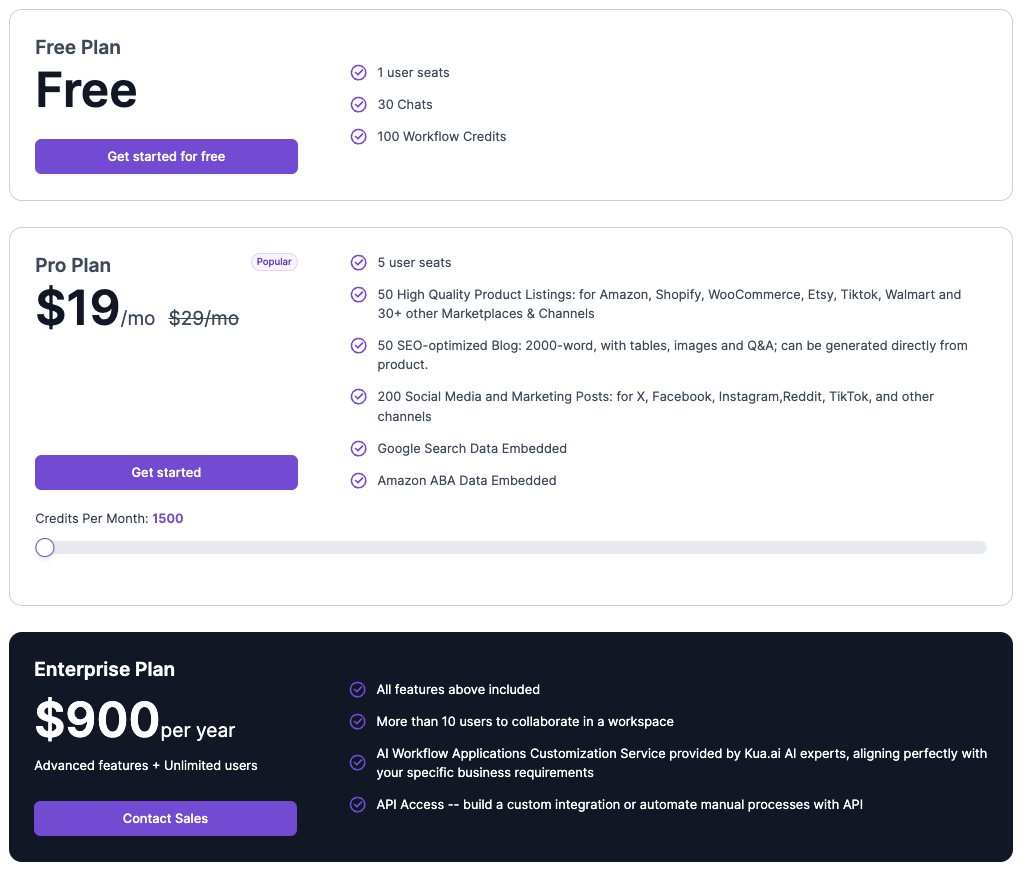Click the checkmark icon by 100 Workflow Credits

tap(358, 137)
